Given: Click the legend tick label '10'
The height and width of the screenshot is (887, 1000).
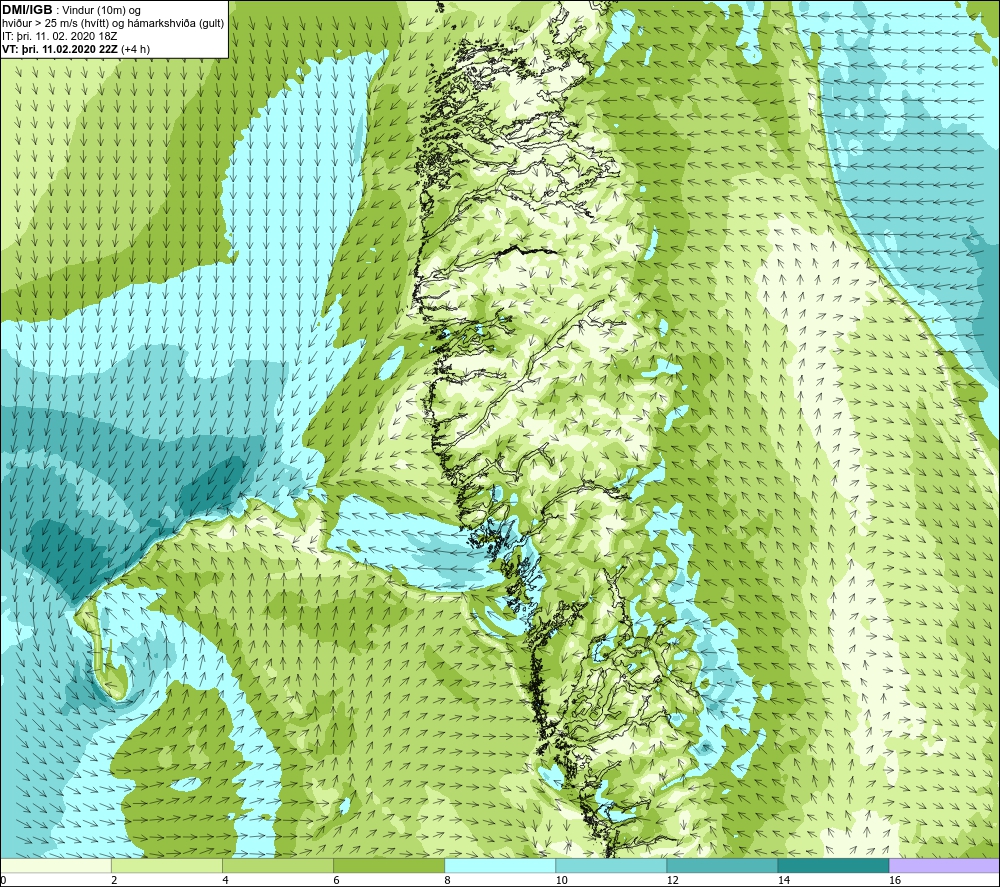Looking at the screenshot, I should [561, 881].
